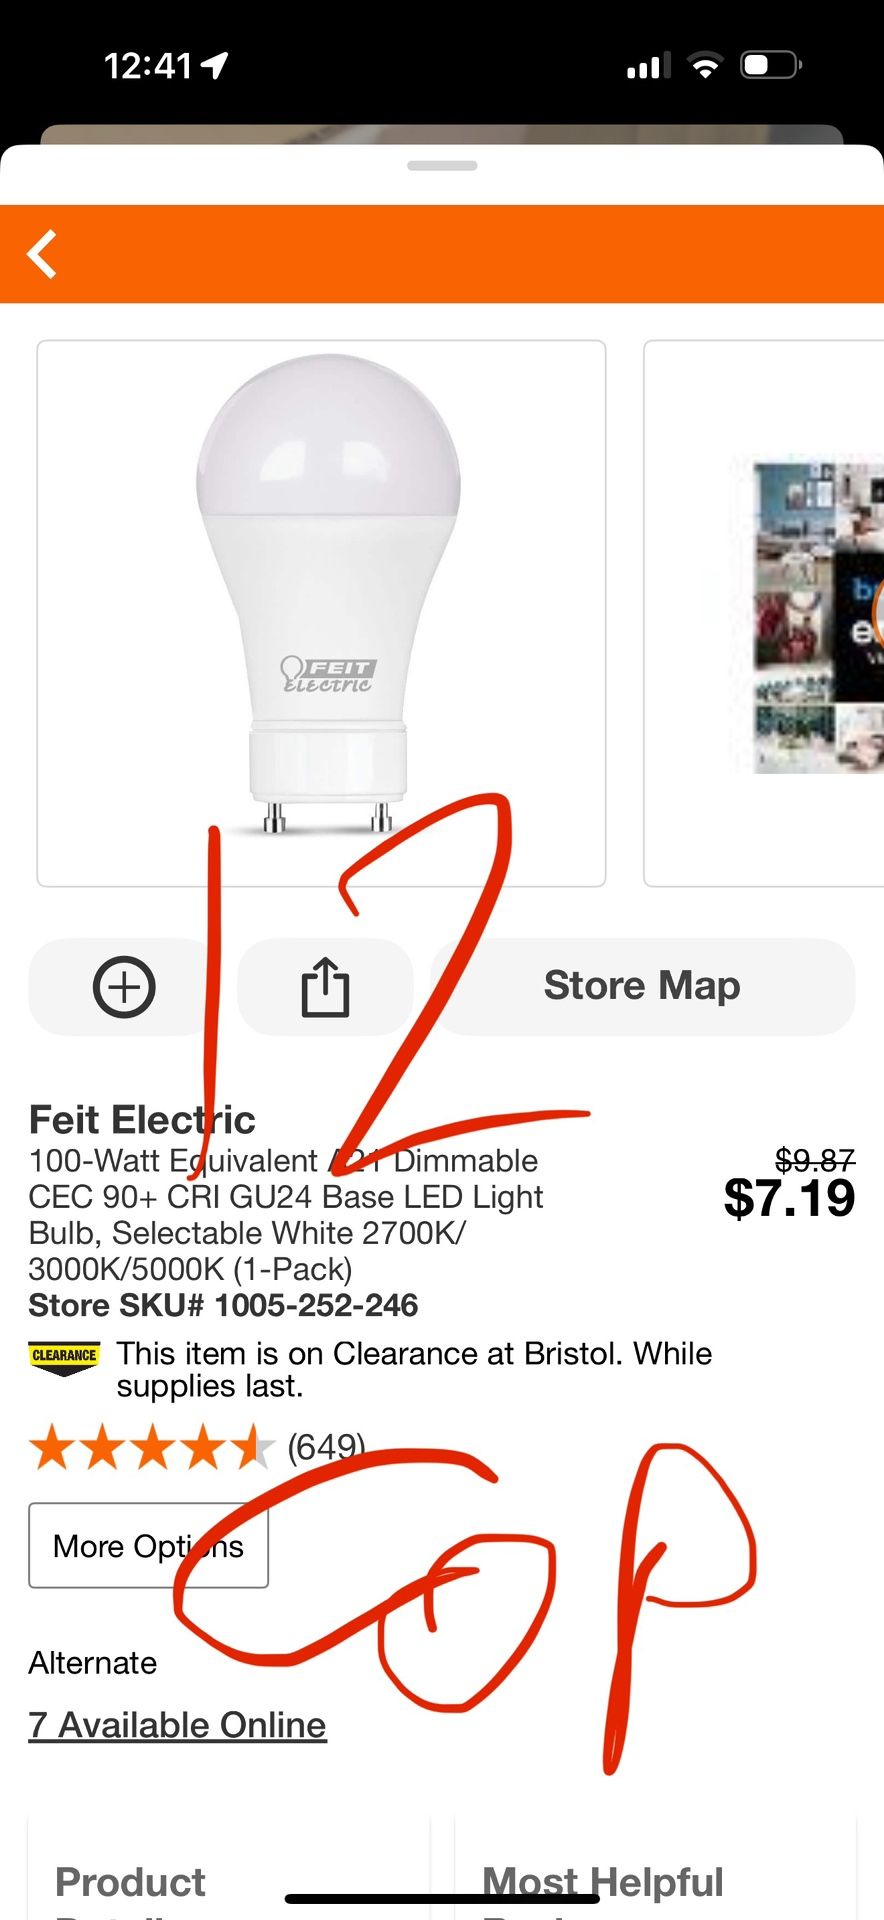Tap the back chevron in orange header
The width and height of the screenshot is (884, 1920).
(42, 254)
